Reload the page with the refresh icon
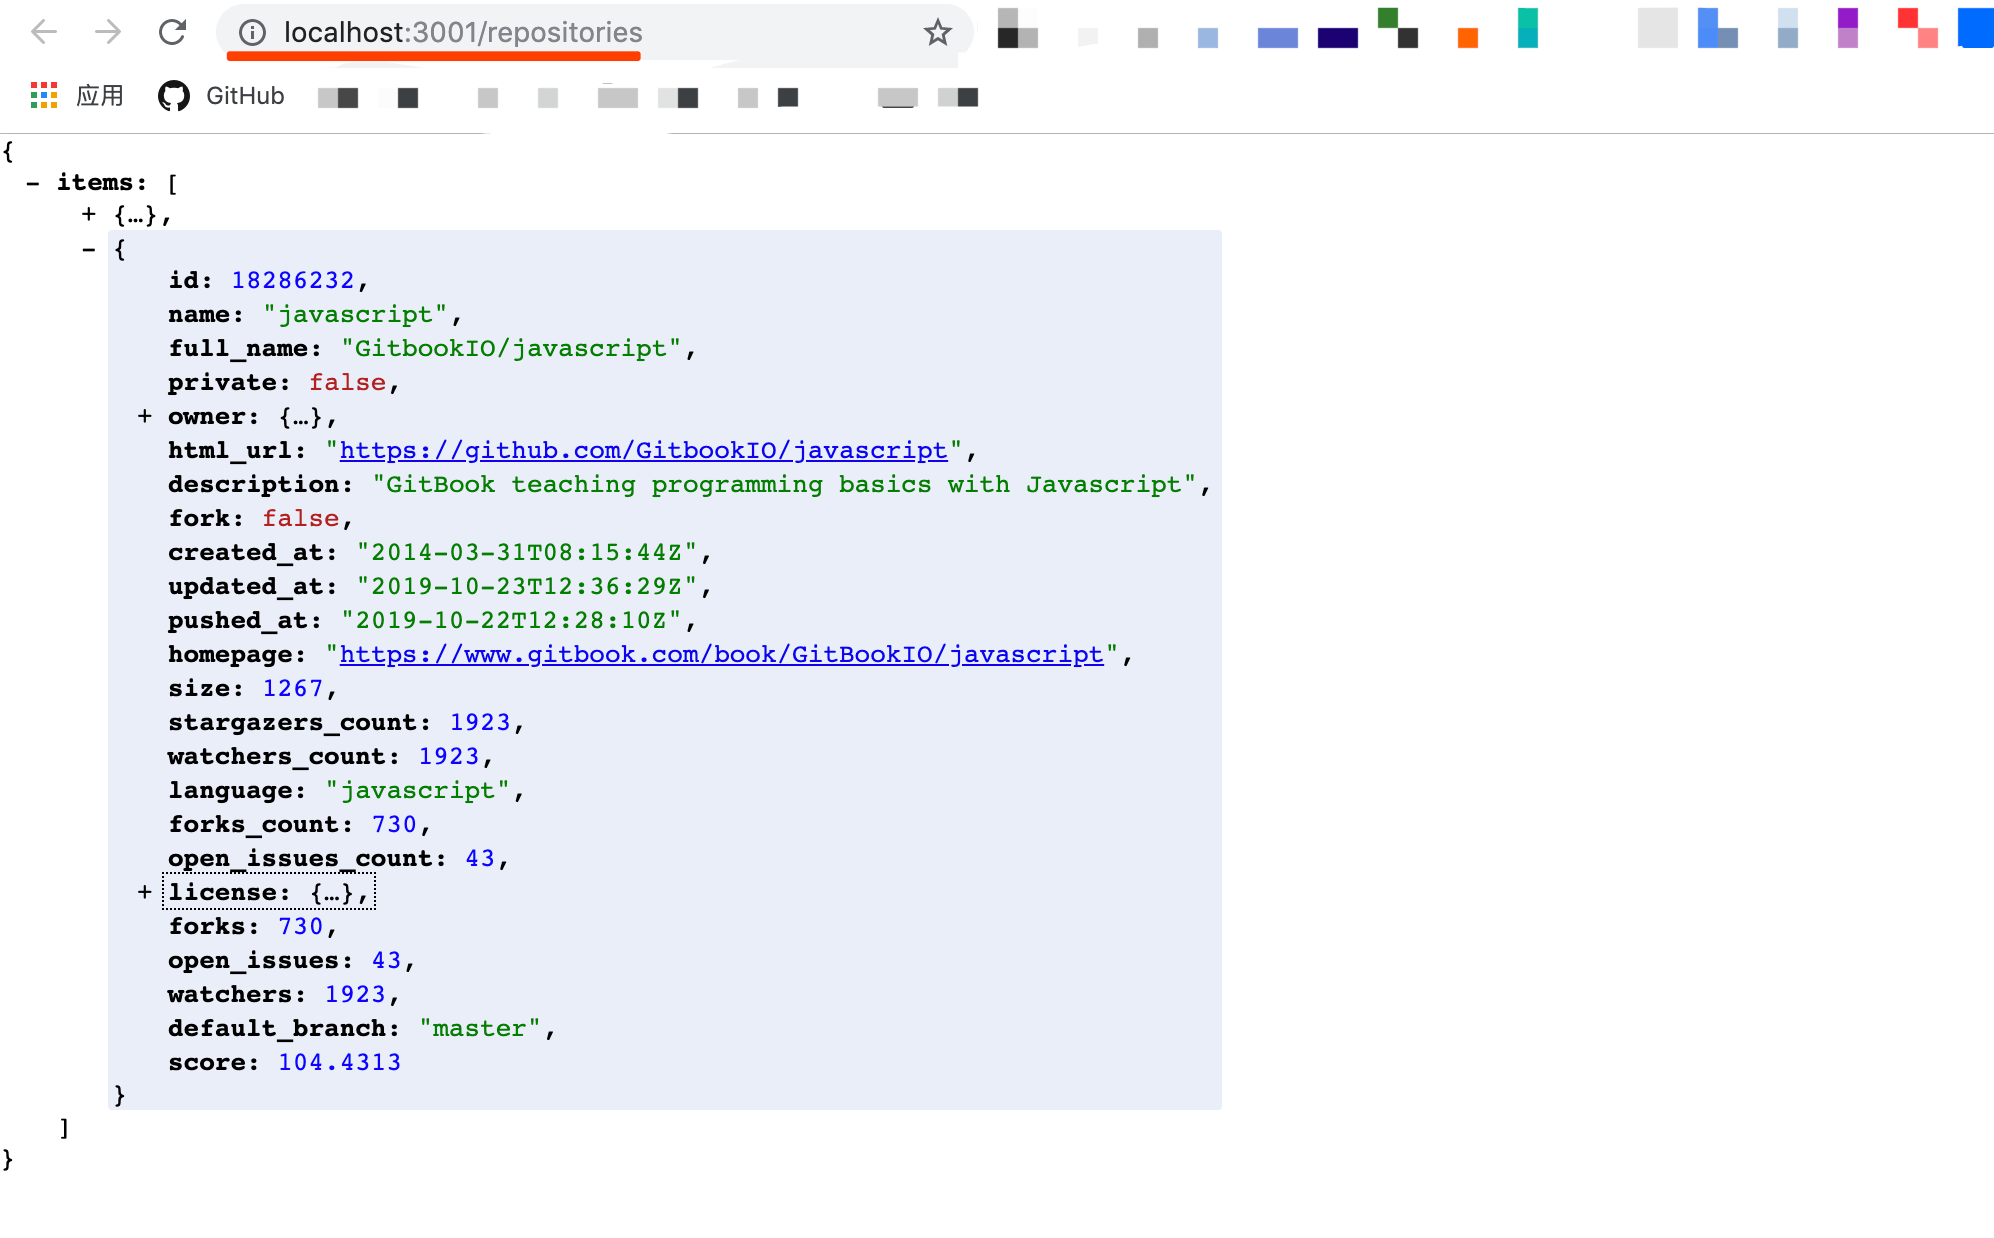This screenshot has width=1994, height=1238. [172, 32]
